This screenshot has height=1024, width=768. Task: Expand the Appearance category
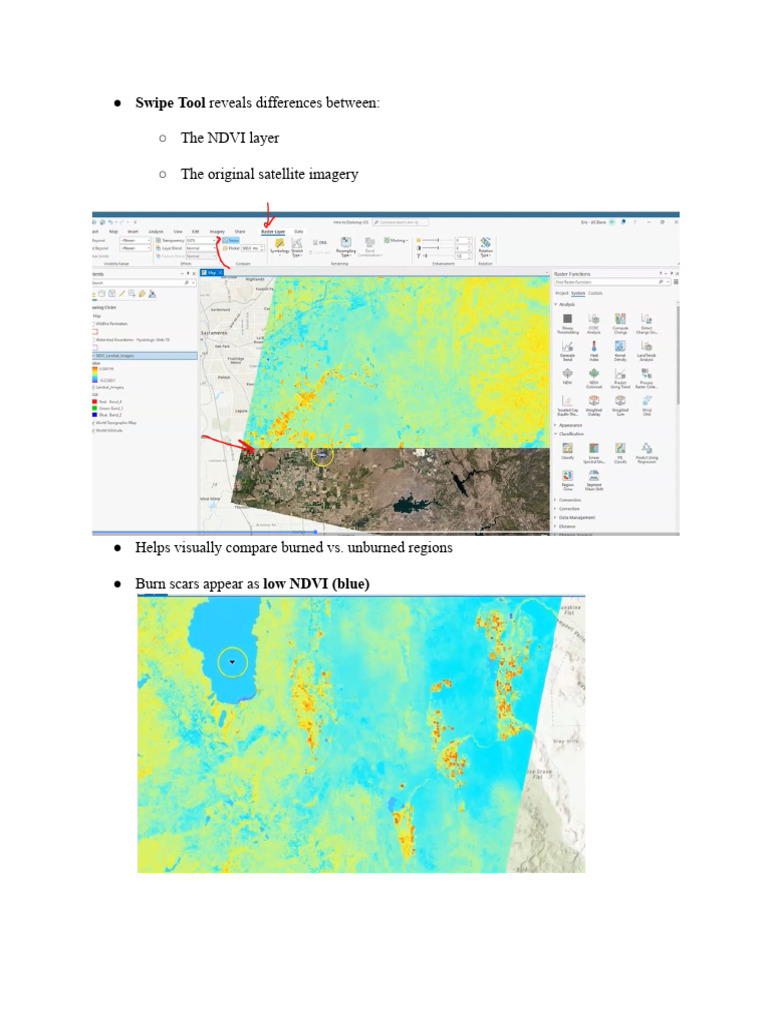tap(556, 425)
